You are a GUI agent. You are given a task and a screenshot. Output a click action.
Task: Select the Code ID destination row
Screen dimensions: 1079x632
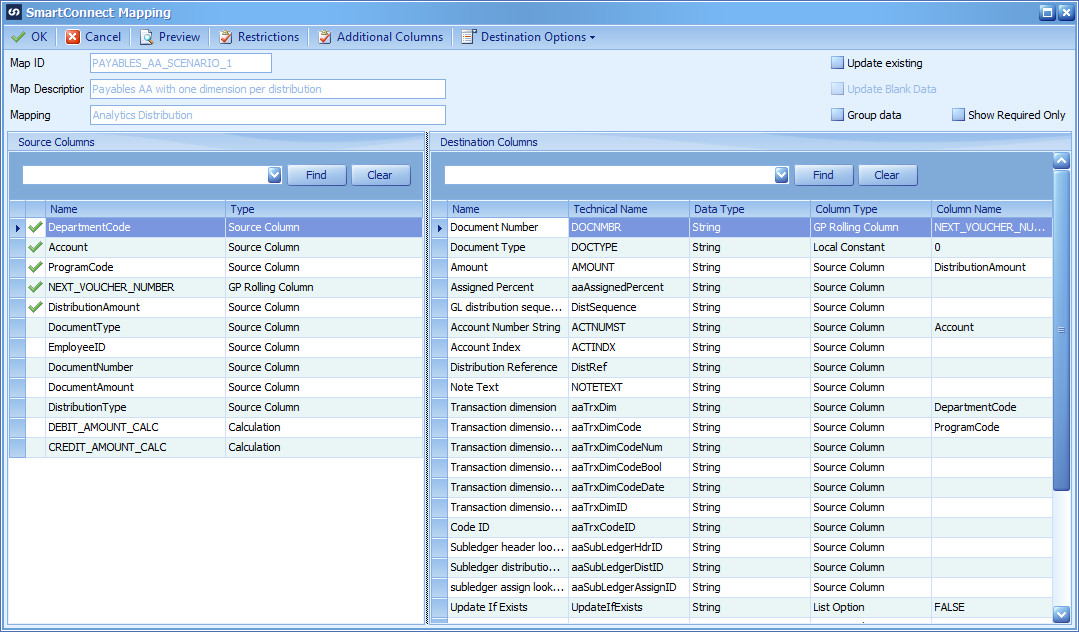click(x=742, y=527)
